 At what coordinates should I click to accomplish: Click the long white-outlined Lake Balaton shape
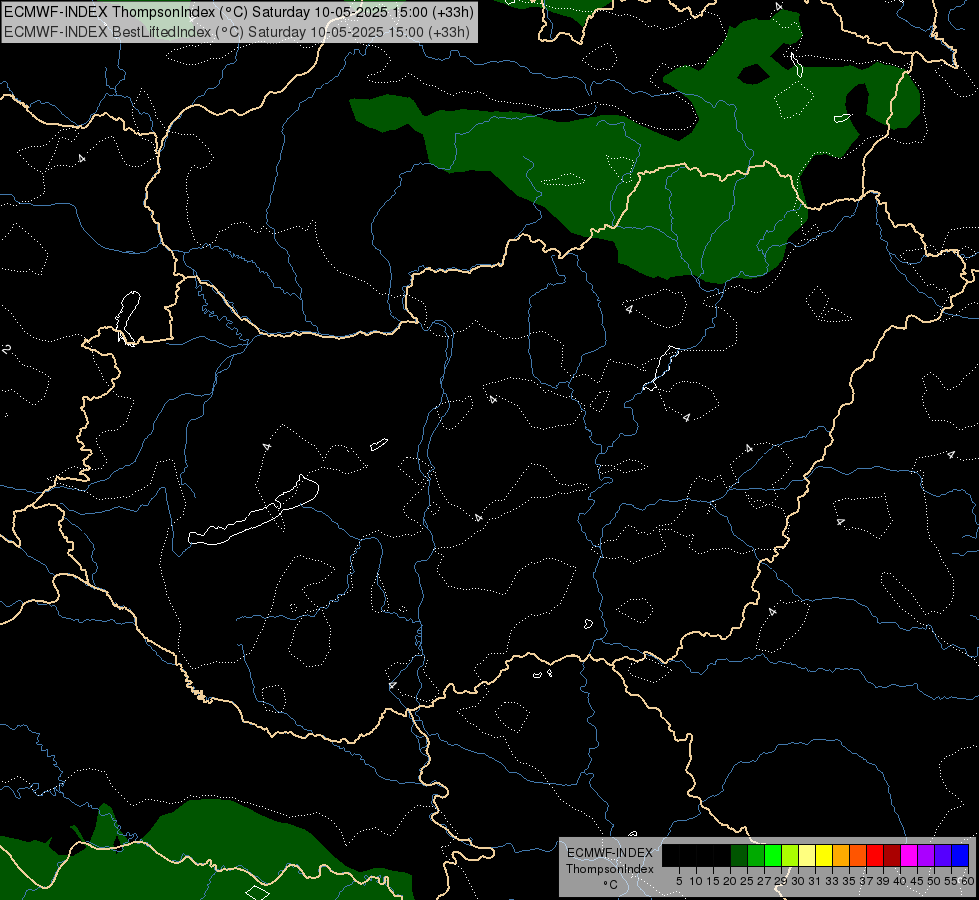pyautogui.click(x=254, y=511)
